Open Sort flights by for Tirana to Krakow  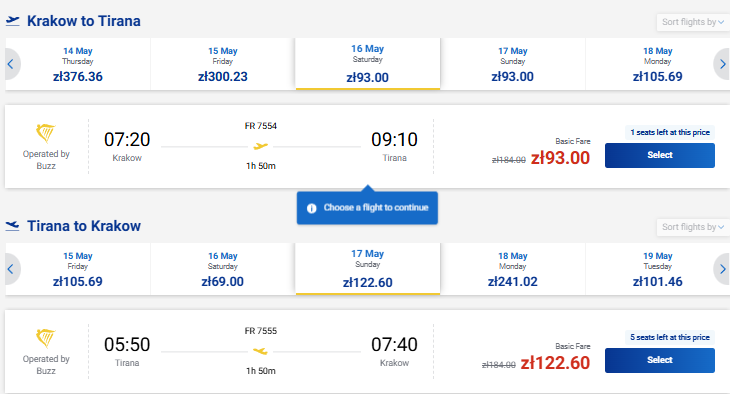click(693, 227)
